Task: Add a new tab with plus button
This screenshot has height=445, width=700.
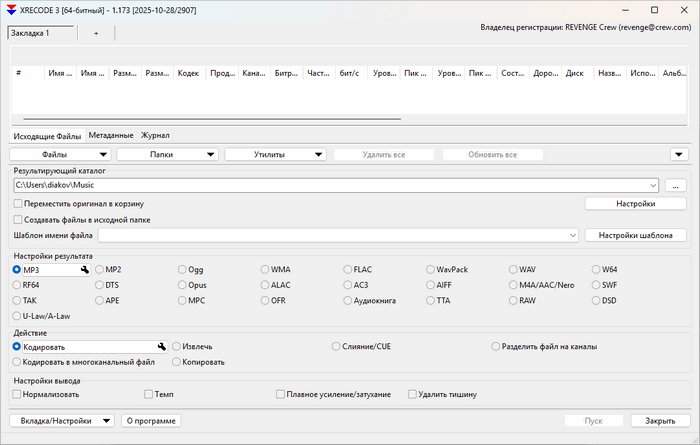Action: click(96, 33)
